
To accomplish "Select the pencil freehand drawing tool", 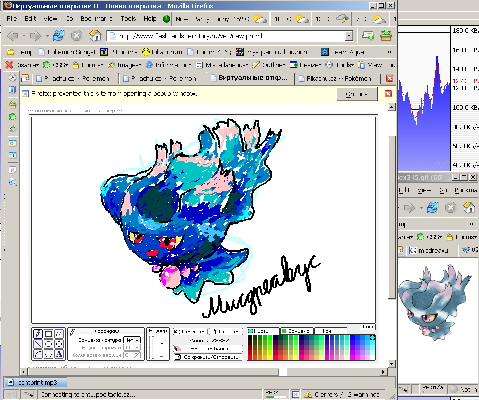I will point(38,334).
